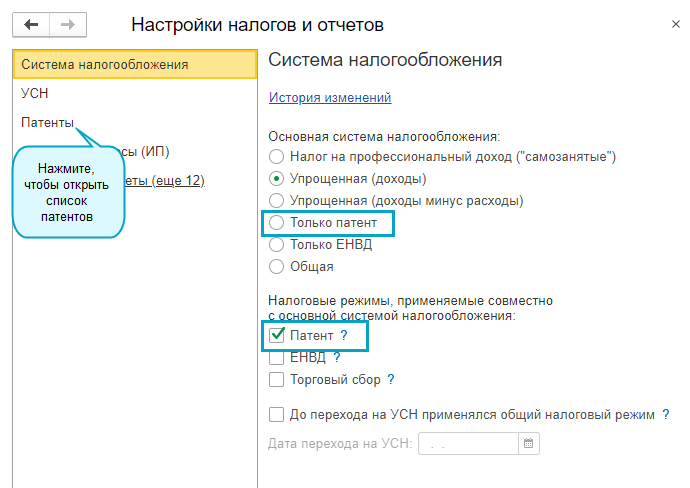Viewport: 690px width, 488px height.
Task: Show help for Торговый сбор
Action: (391, 379)
